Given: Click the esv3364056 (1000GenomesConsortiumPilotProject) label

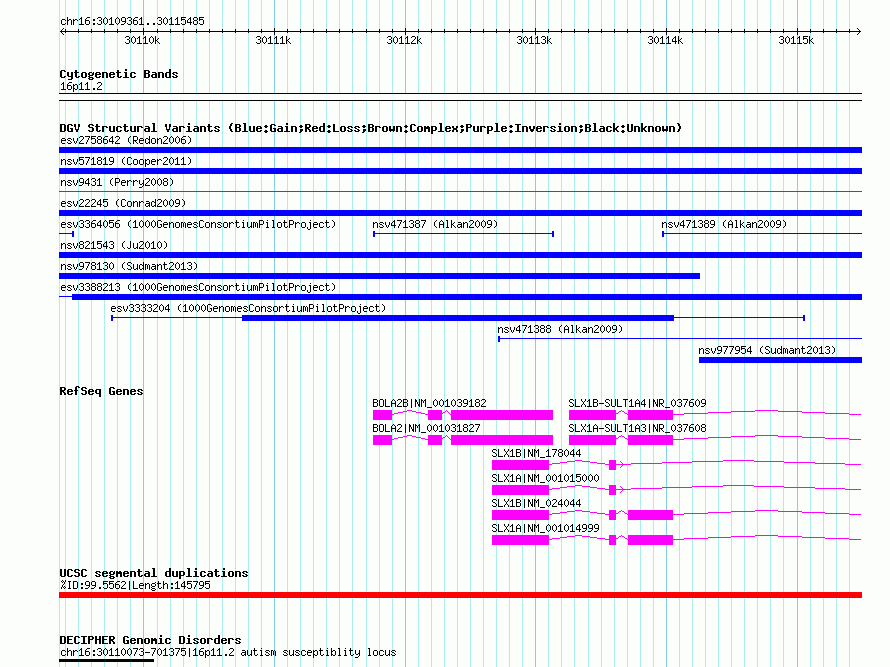Looking at the screenshot, I should pyautogui.click(x=198, y=225).
